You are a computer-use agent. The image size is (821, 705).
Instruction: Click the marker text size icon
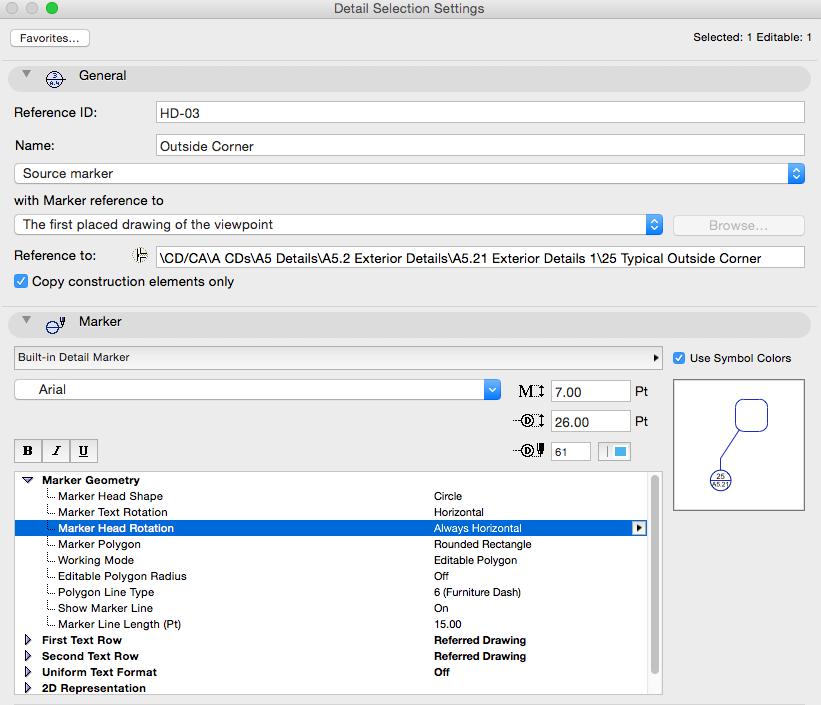coord(531,391)
